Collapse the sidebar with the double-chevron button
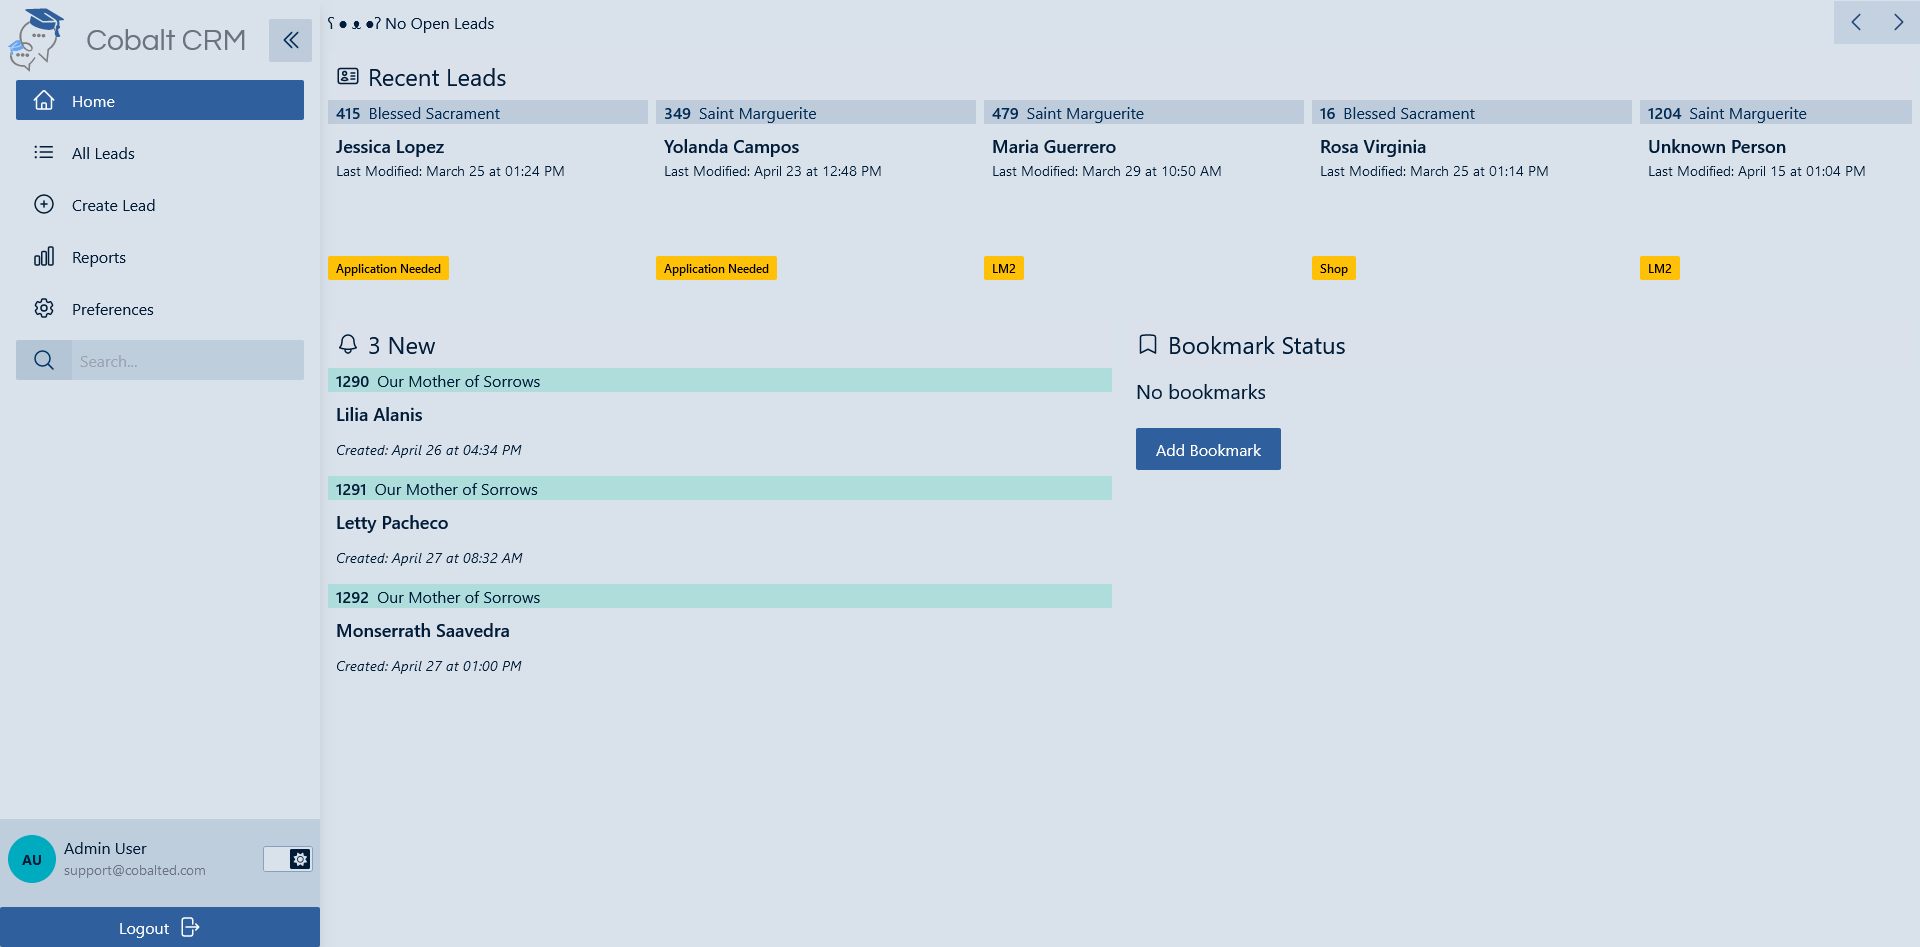The width and height of the screenshot is (1920, 947). 290,40
